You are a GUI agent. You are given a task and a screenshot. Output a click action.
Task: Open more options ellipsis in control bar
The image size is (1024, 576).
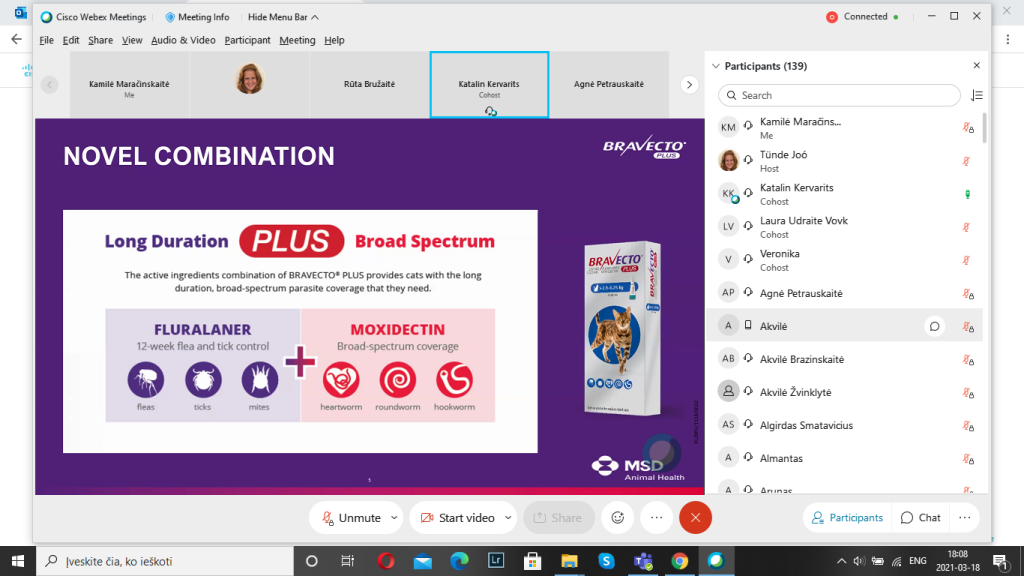click(656, 517)
